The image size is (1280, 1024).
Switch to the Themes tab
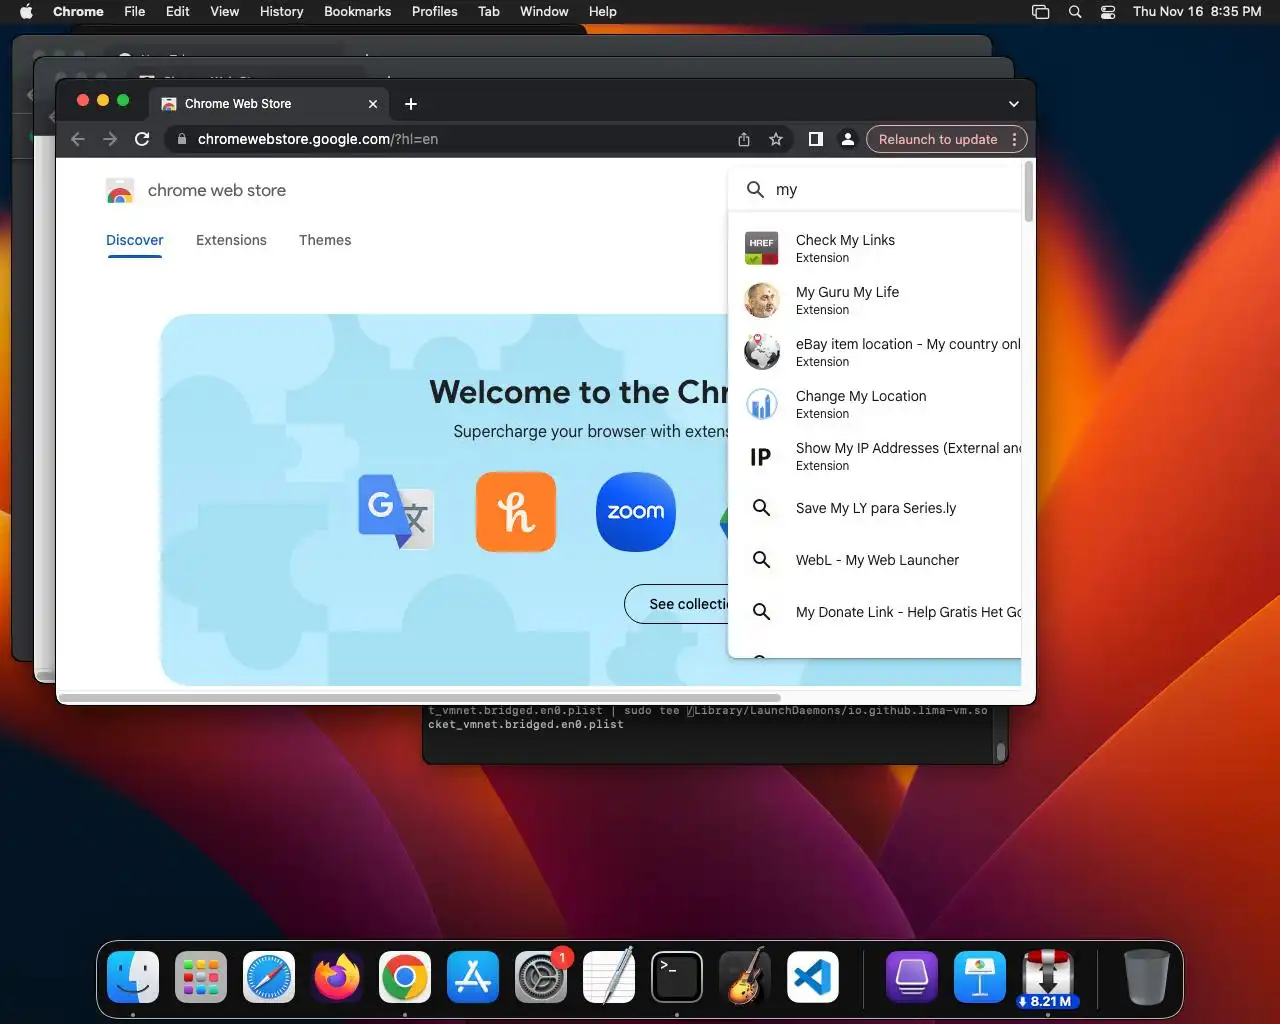[x=325, y=240]
